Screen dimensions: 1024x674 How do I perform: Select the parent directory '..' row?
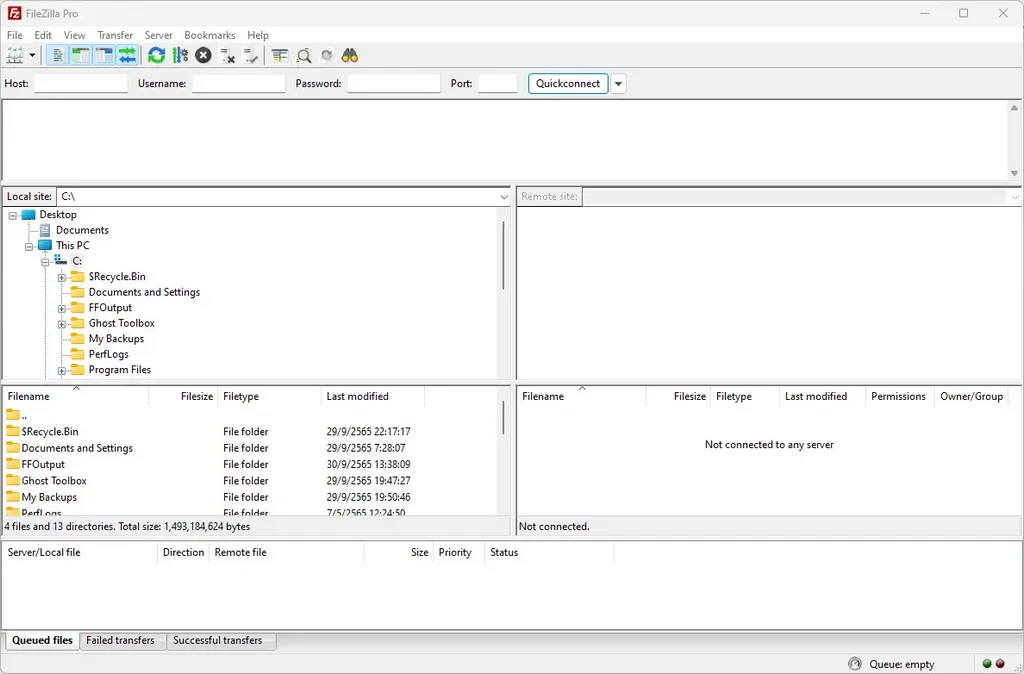coord(251,415)
